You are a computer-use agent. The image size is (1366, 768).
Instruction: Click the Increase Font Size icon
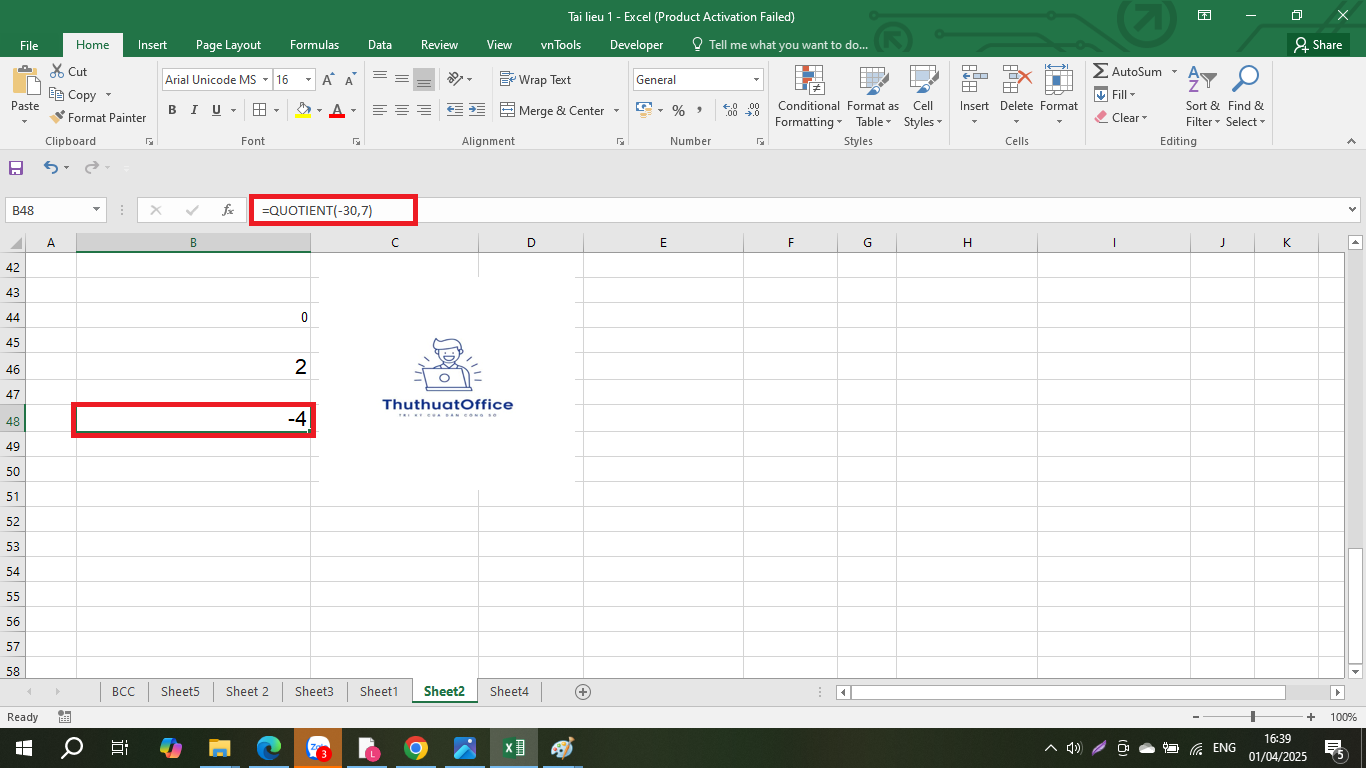point(328,80)
